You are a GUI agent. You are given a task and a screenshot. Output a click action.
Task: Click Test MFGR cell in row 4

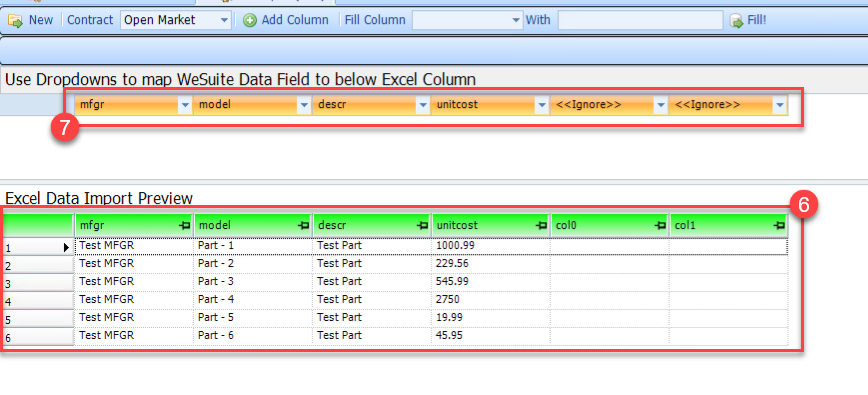(134, 300)
